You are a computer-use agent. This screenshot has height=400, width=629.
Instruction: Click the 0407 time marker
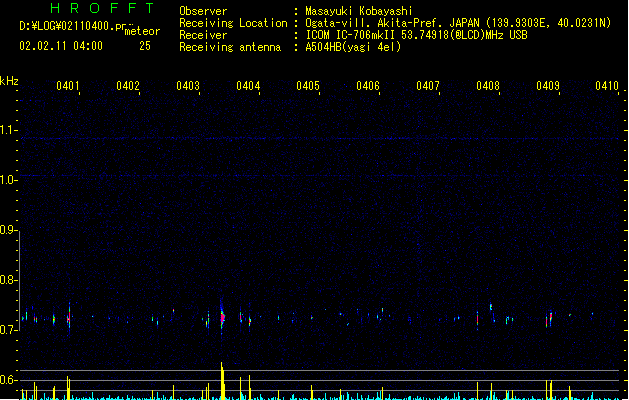[428, 86]
